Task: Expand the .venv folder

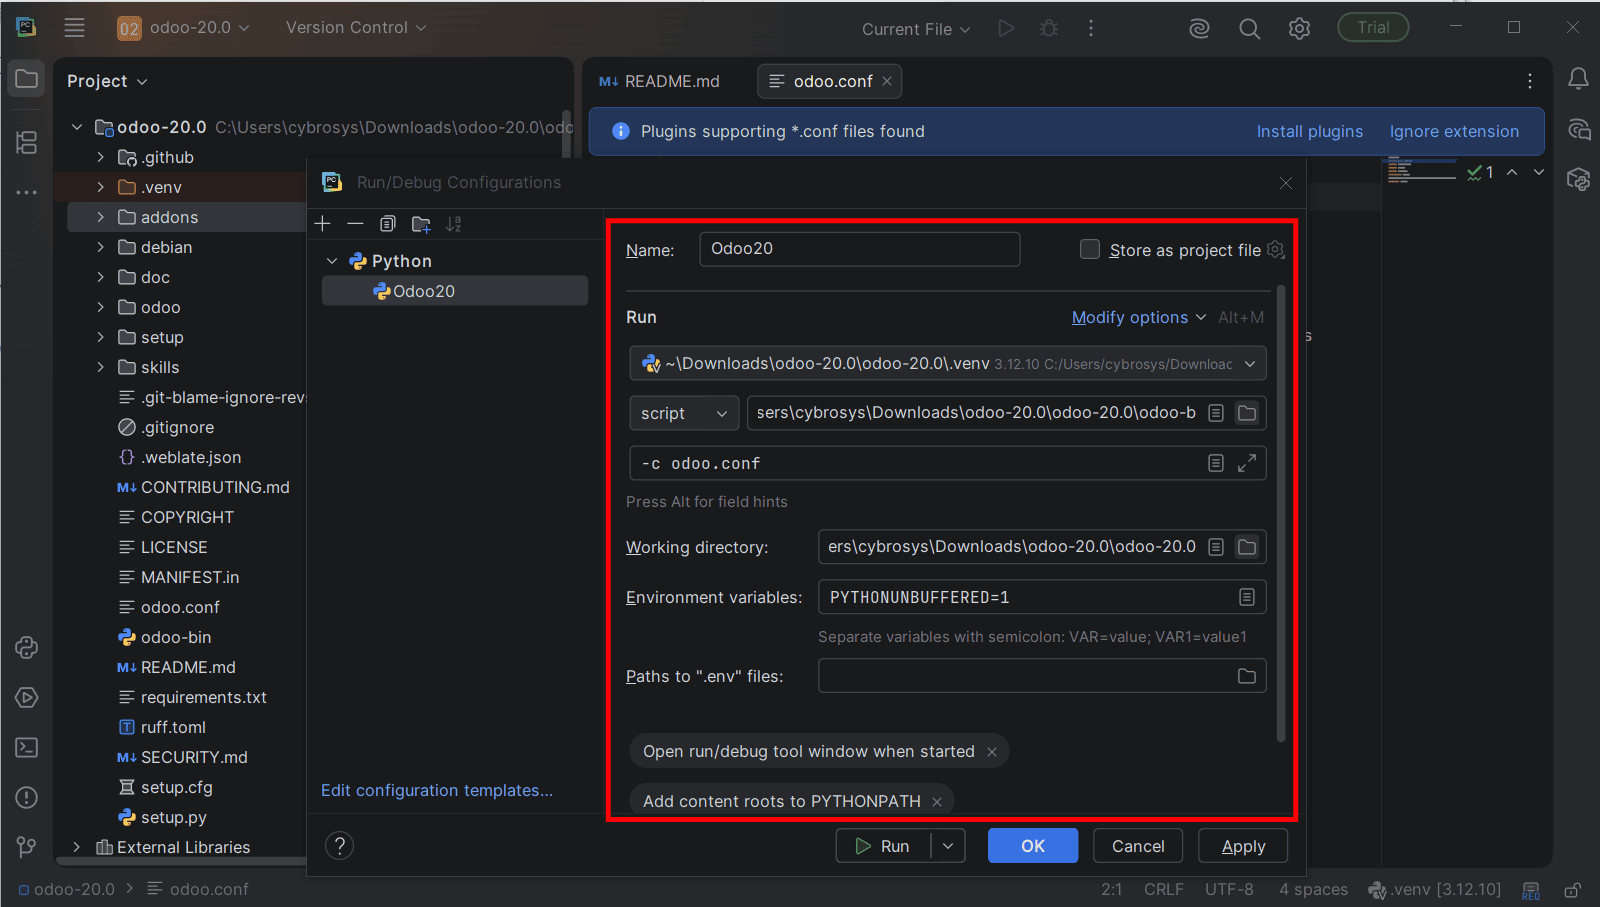Action: 100,187
